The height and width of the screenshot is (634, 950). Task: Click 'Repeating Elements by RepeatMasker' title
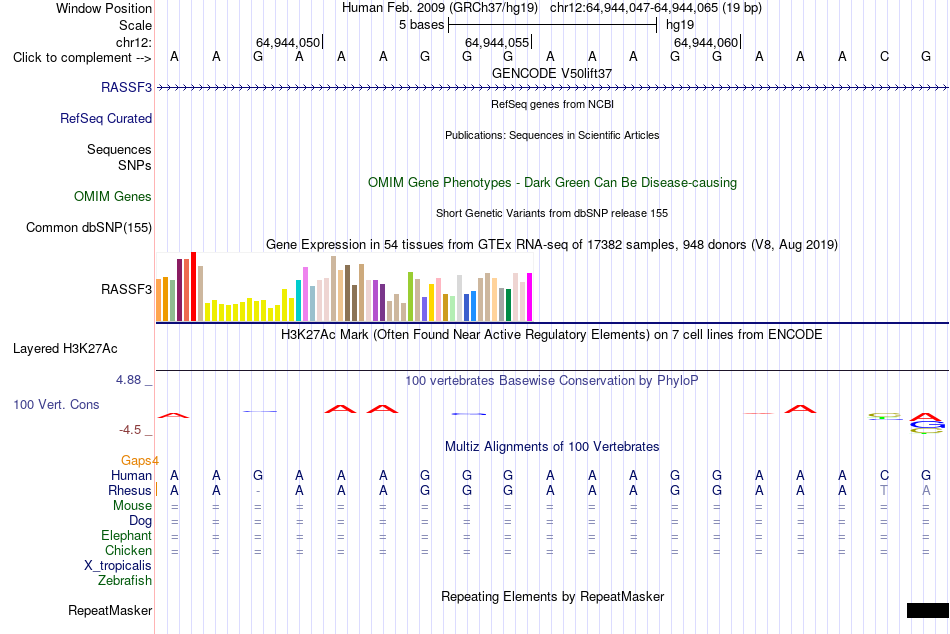click(x=552, y=596)
